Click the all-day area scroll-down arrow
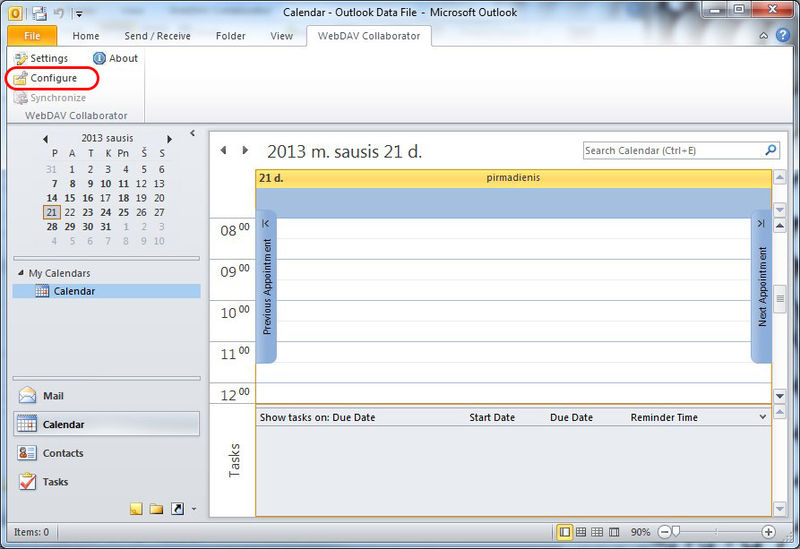The width and height of the screenshot is (800, 549). [780, 209]
